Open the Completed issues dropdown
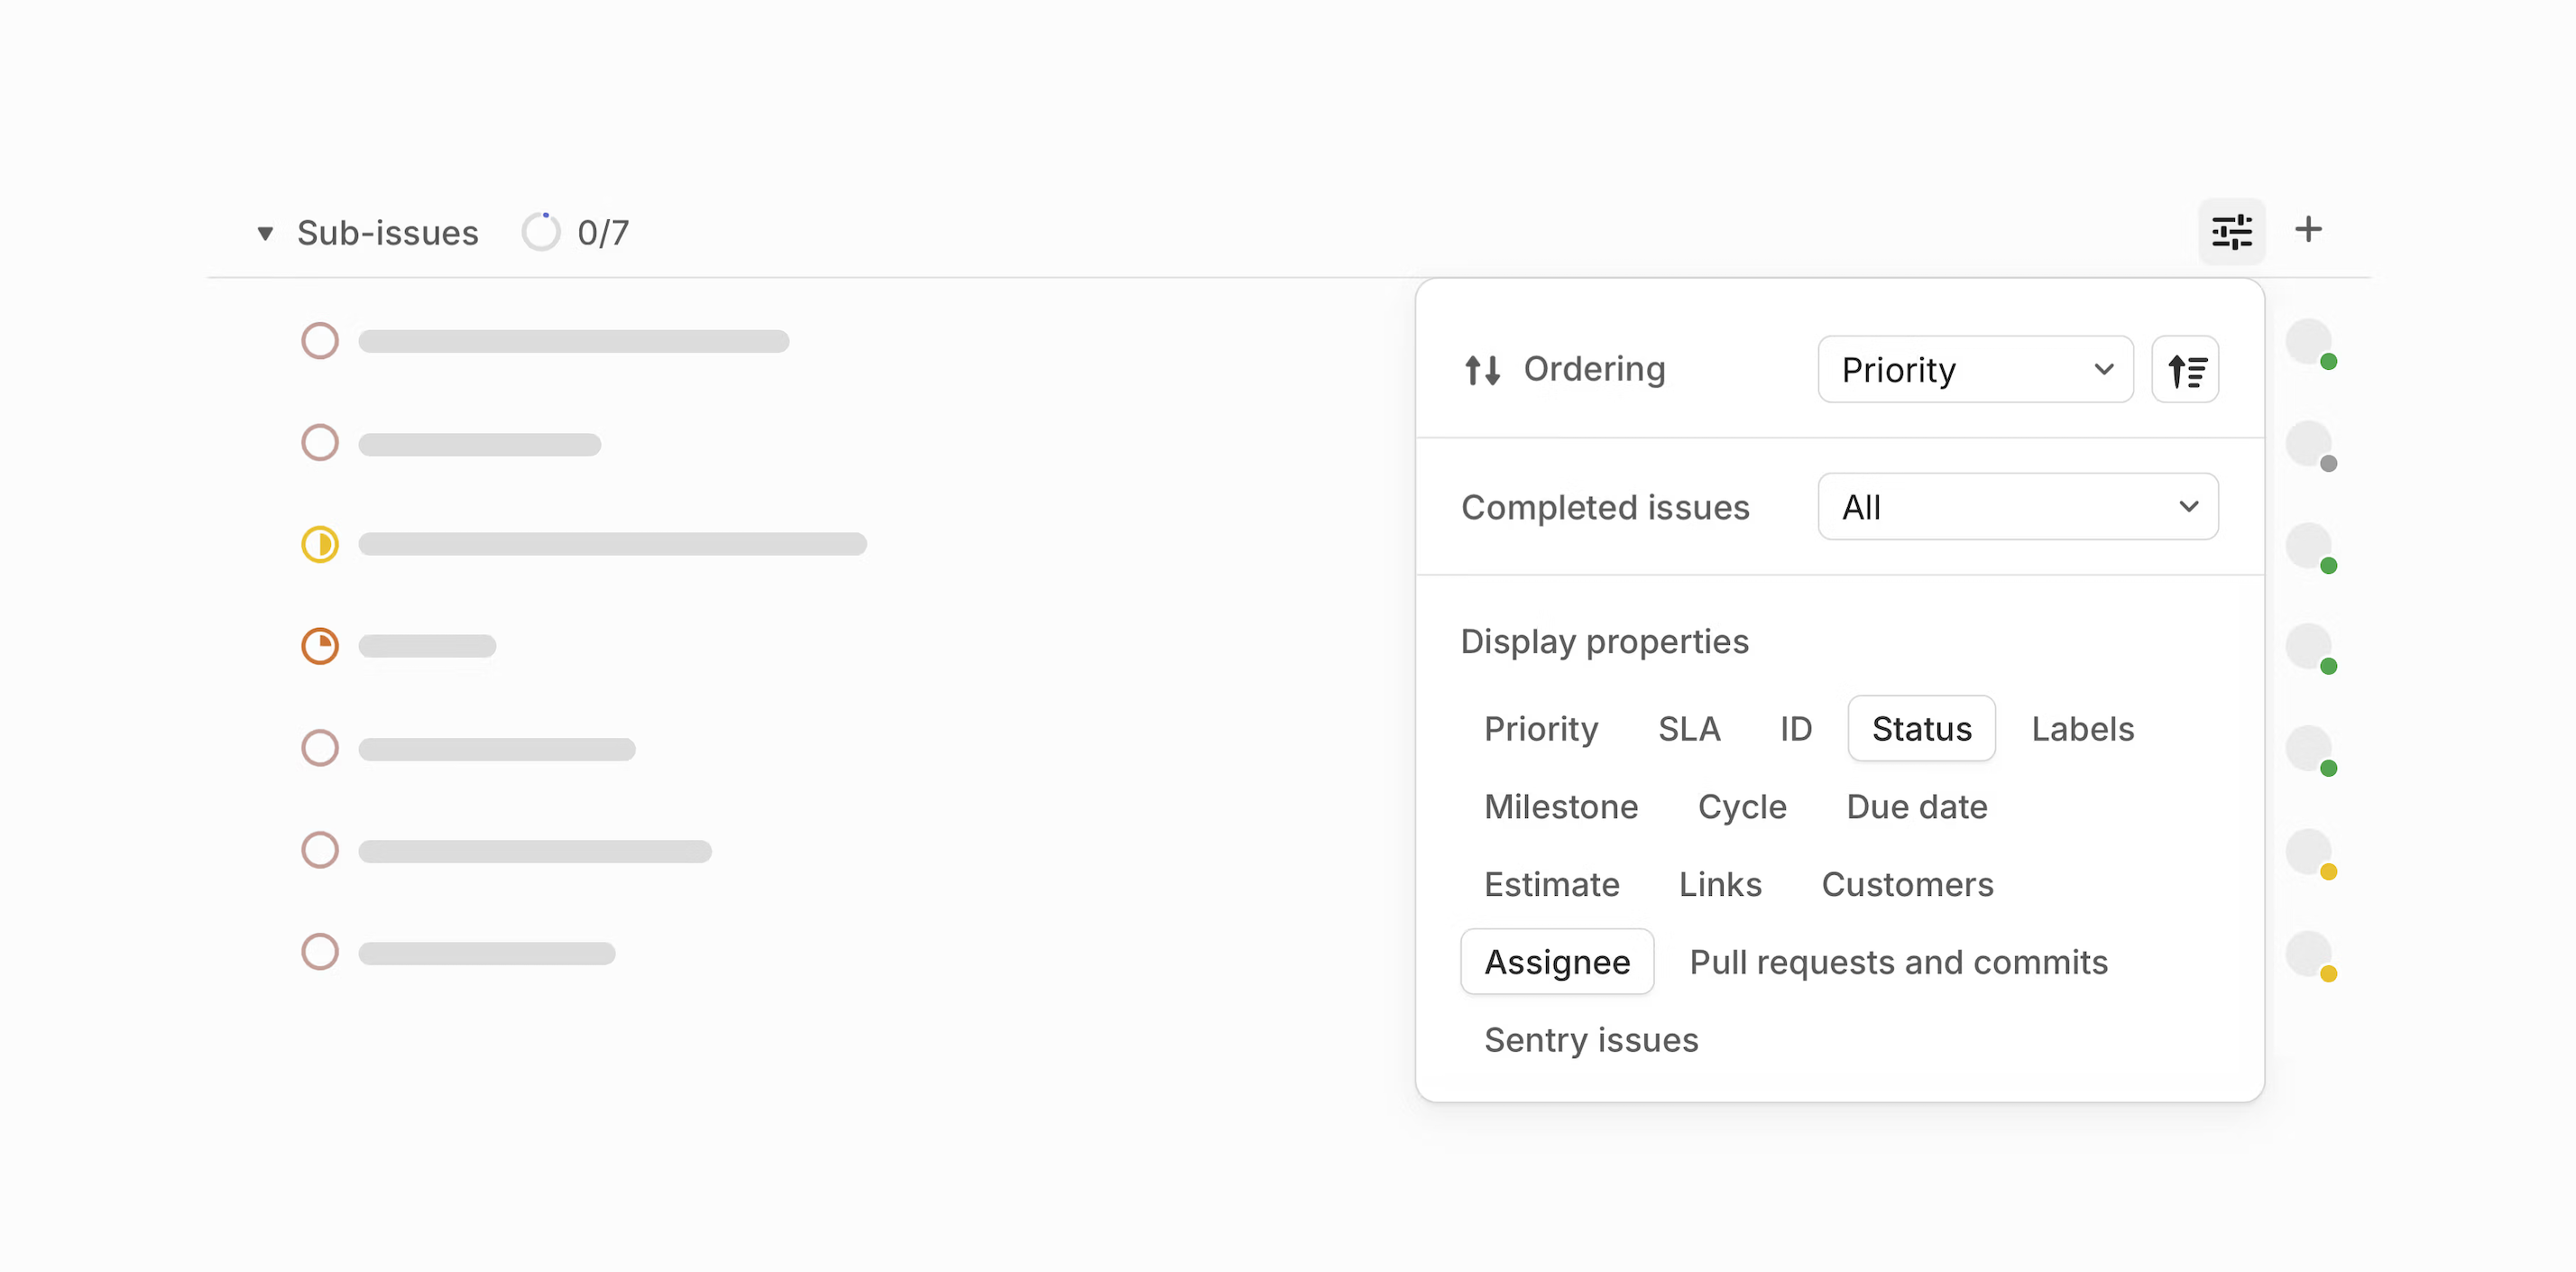This screenshot has width=2576, height=1272. point(2017,507)
